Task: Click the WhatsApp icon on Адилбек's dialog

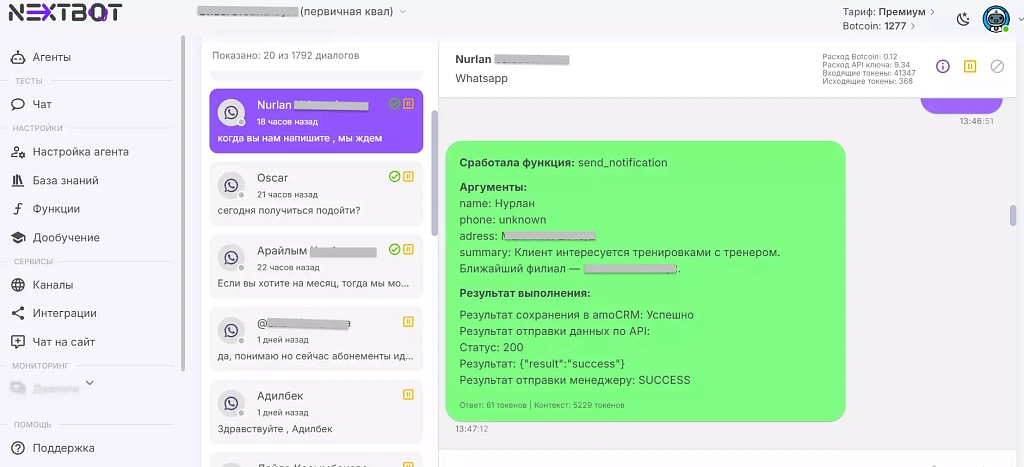Action: 232,402
